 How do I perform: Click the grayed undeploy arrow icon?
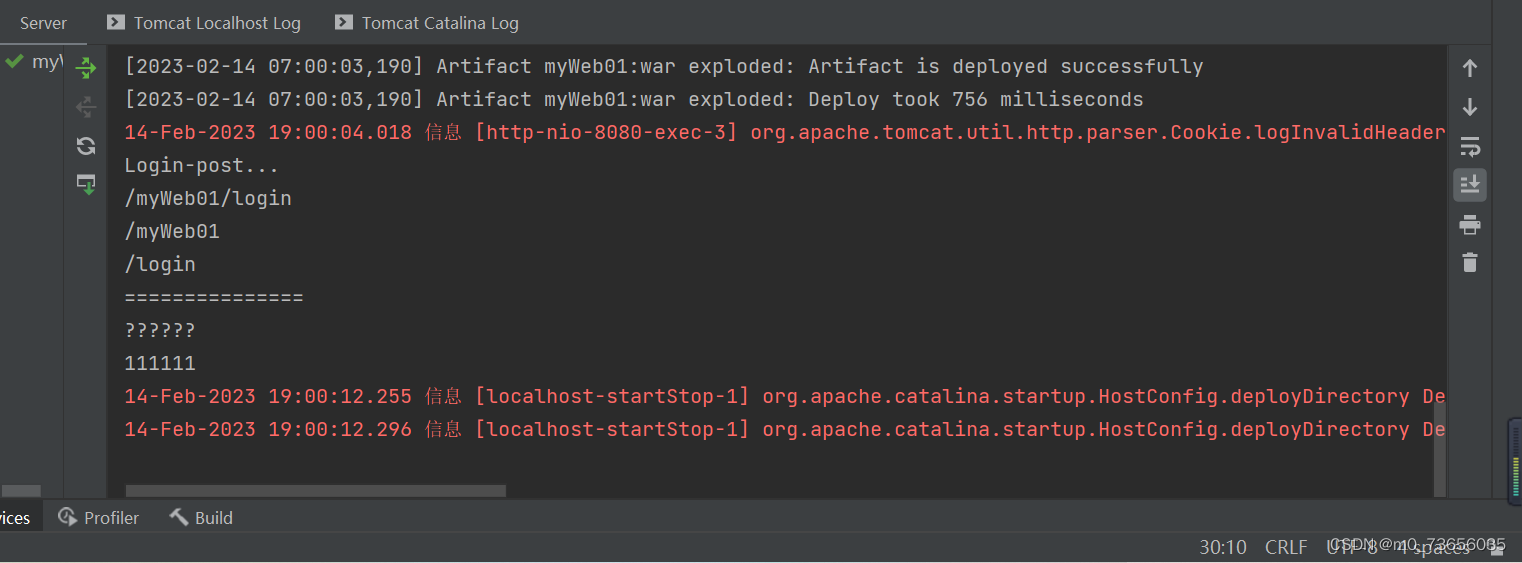86,107
